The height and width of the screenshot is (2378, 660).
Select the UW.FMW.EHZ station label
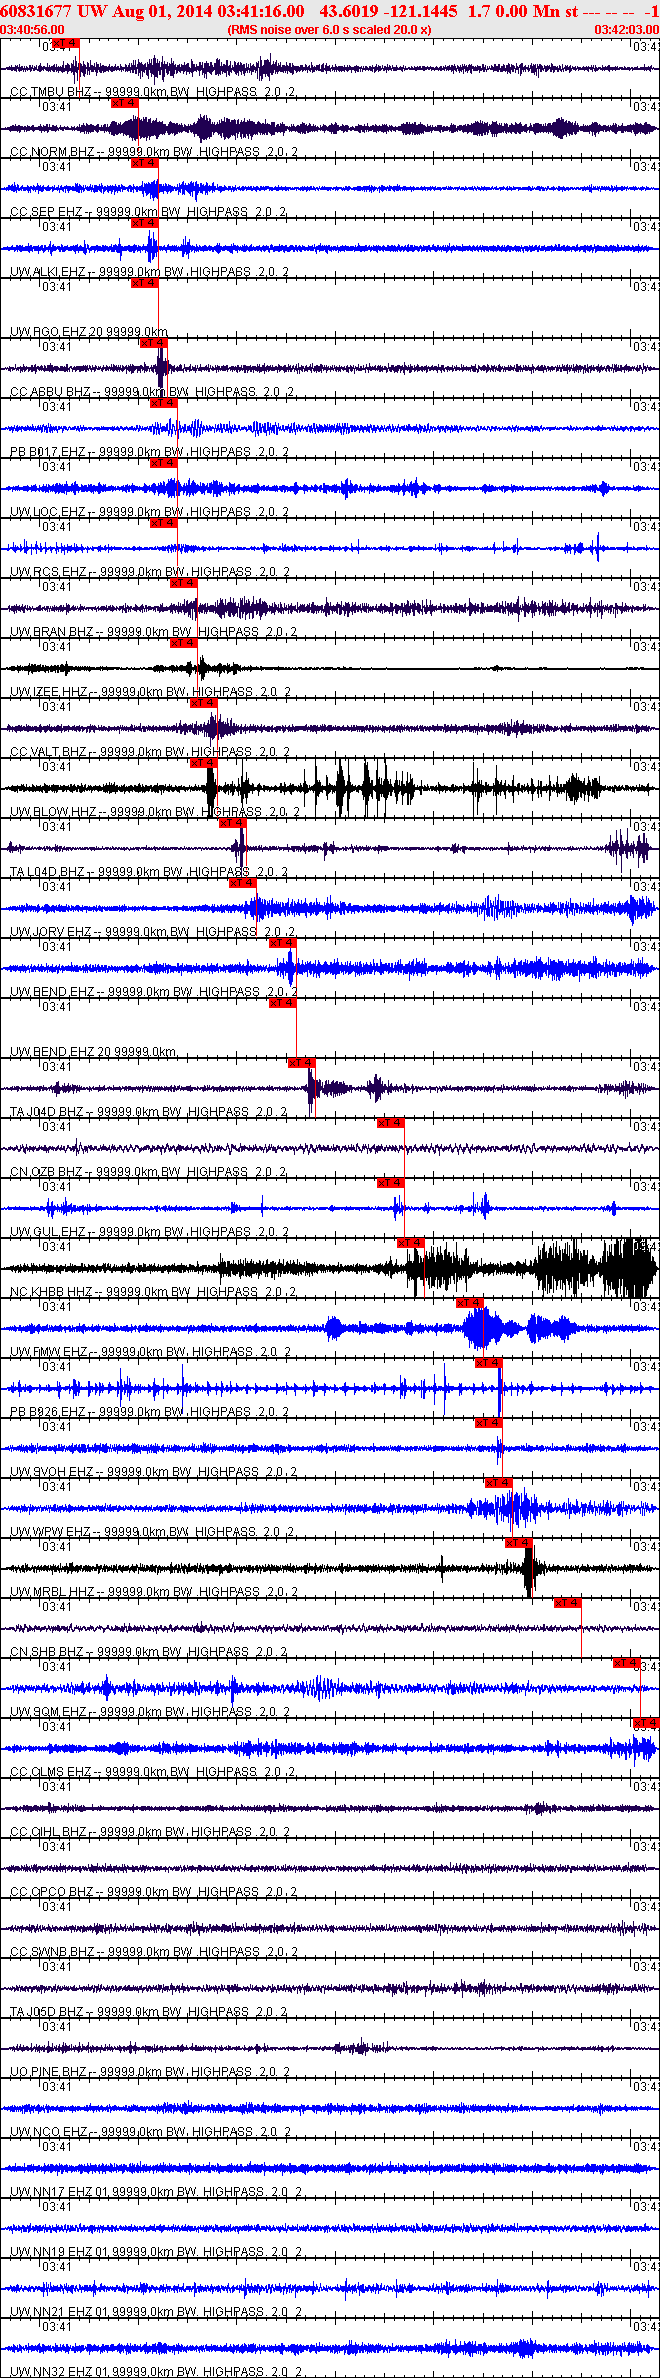click(151, 1352)
